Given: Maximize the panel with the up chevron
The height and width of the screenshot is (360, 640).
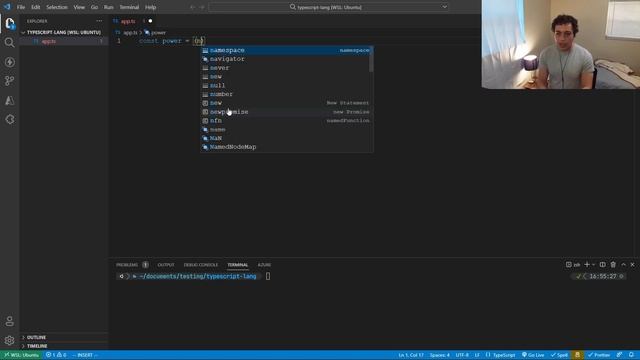Looking at the screenshot, I should (623, 265).
